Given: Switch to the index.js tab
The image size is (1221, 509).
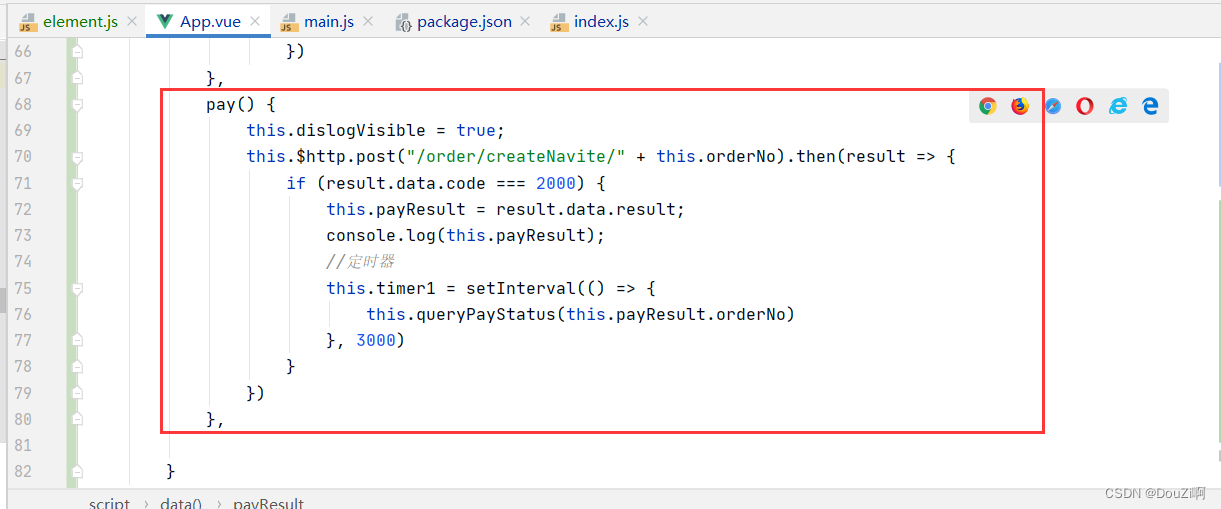Looking at the screenshot, I should [x=601, y=21].
